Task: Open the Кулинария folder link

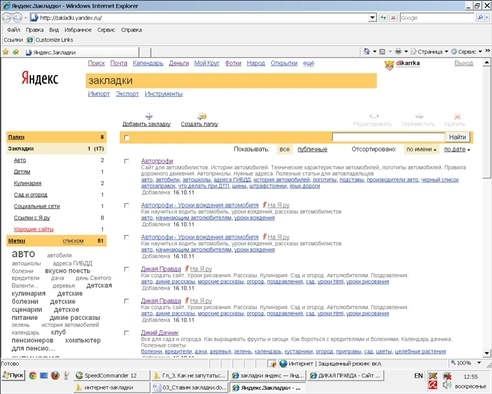Action: coord(28,183)
